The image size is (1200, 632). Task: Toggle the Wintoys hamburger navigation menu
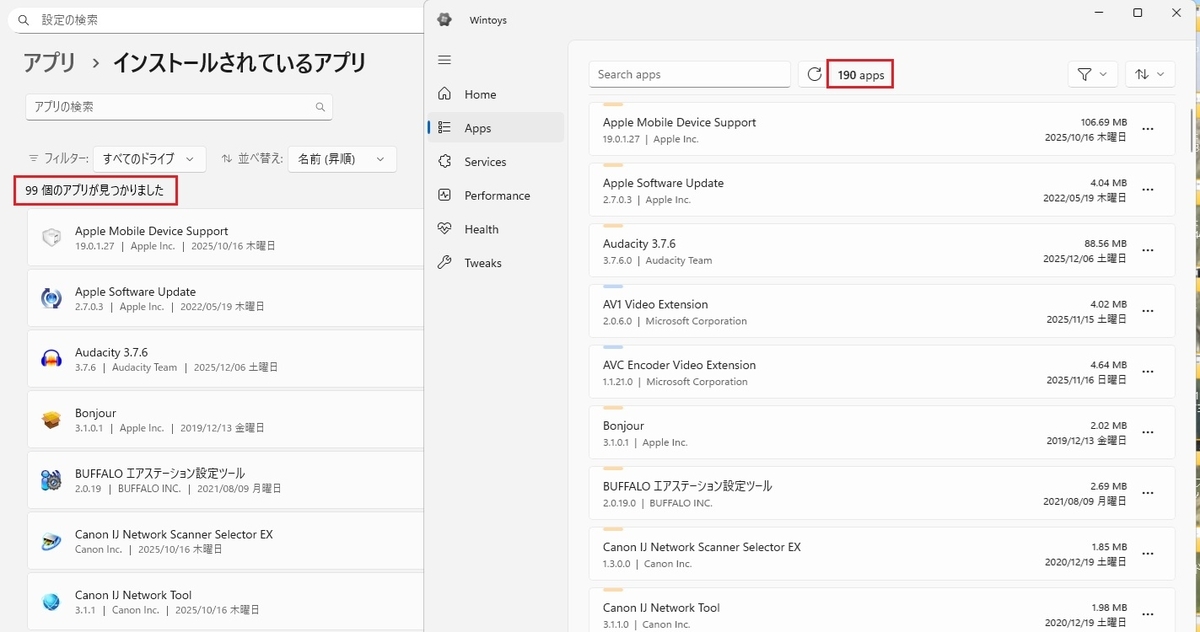coord(445,60)
